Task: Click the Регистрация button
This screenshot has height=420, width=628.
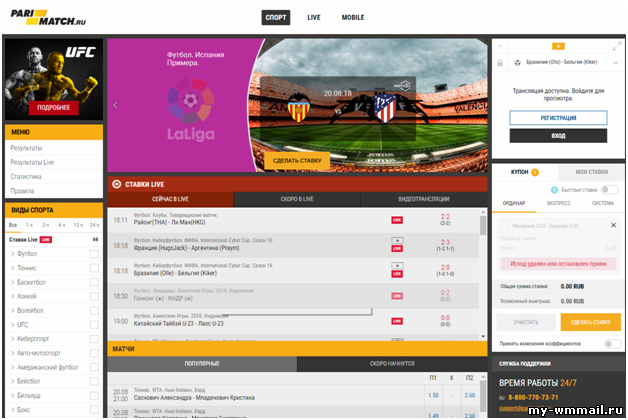Action: pyautogui.click(x=558, y=118)
